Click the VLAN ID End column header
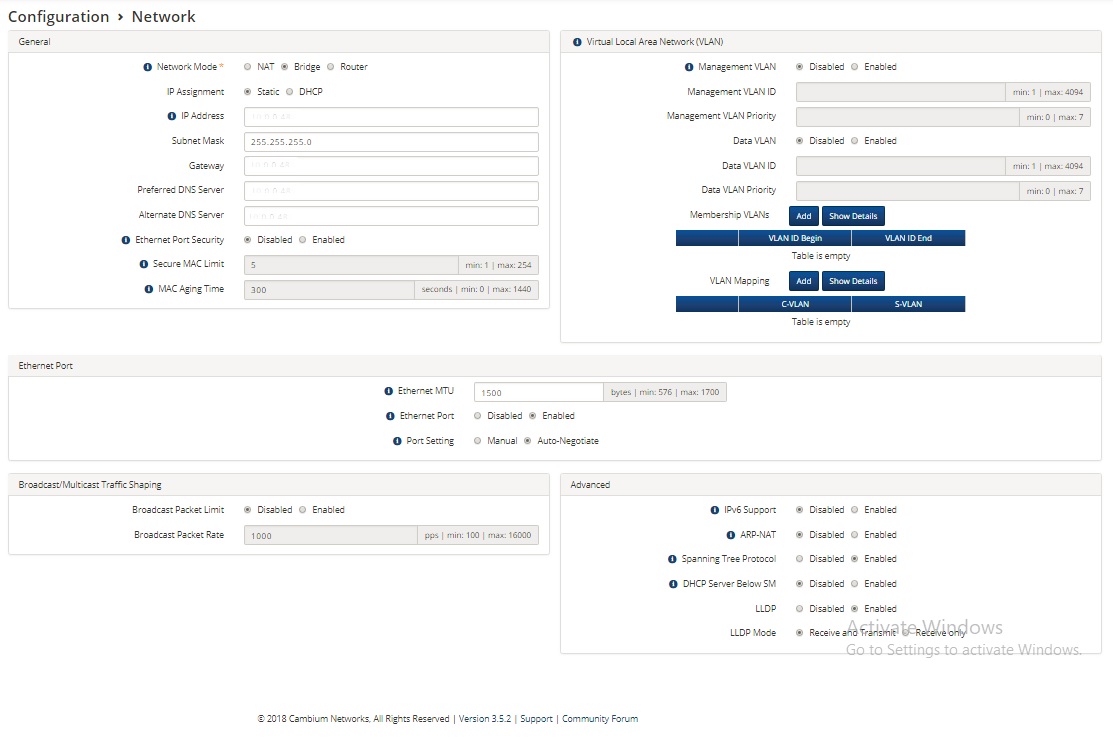Image resolution: width=1113 pixels, height=741 pixels. (909, 238)
